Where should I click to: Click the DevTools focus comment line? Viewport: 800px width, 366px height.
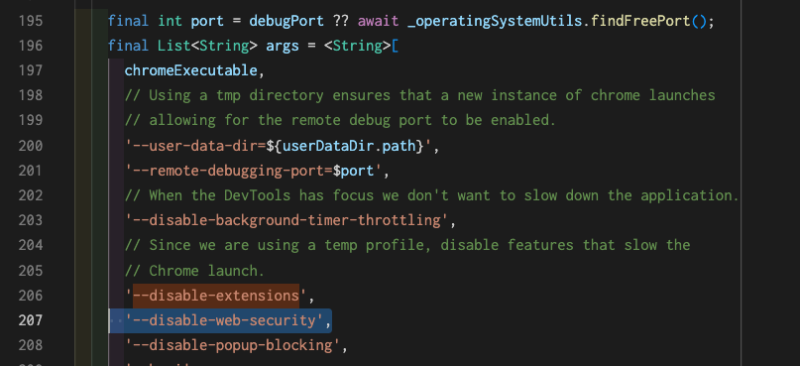432,196
